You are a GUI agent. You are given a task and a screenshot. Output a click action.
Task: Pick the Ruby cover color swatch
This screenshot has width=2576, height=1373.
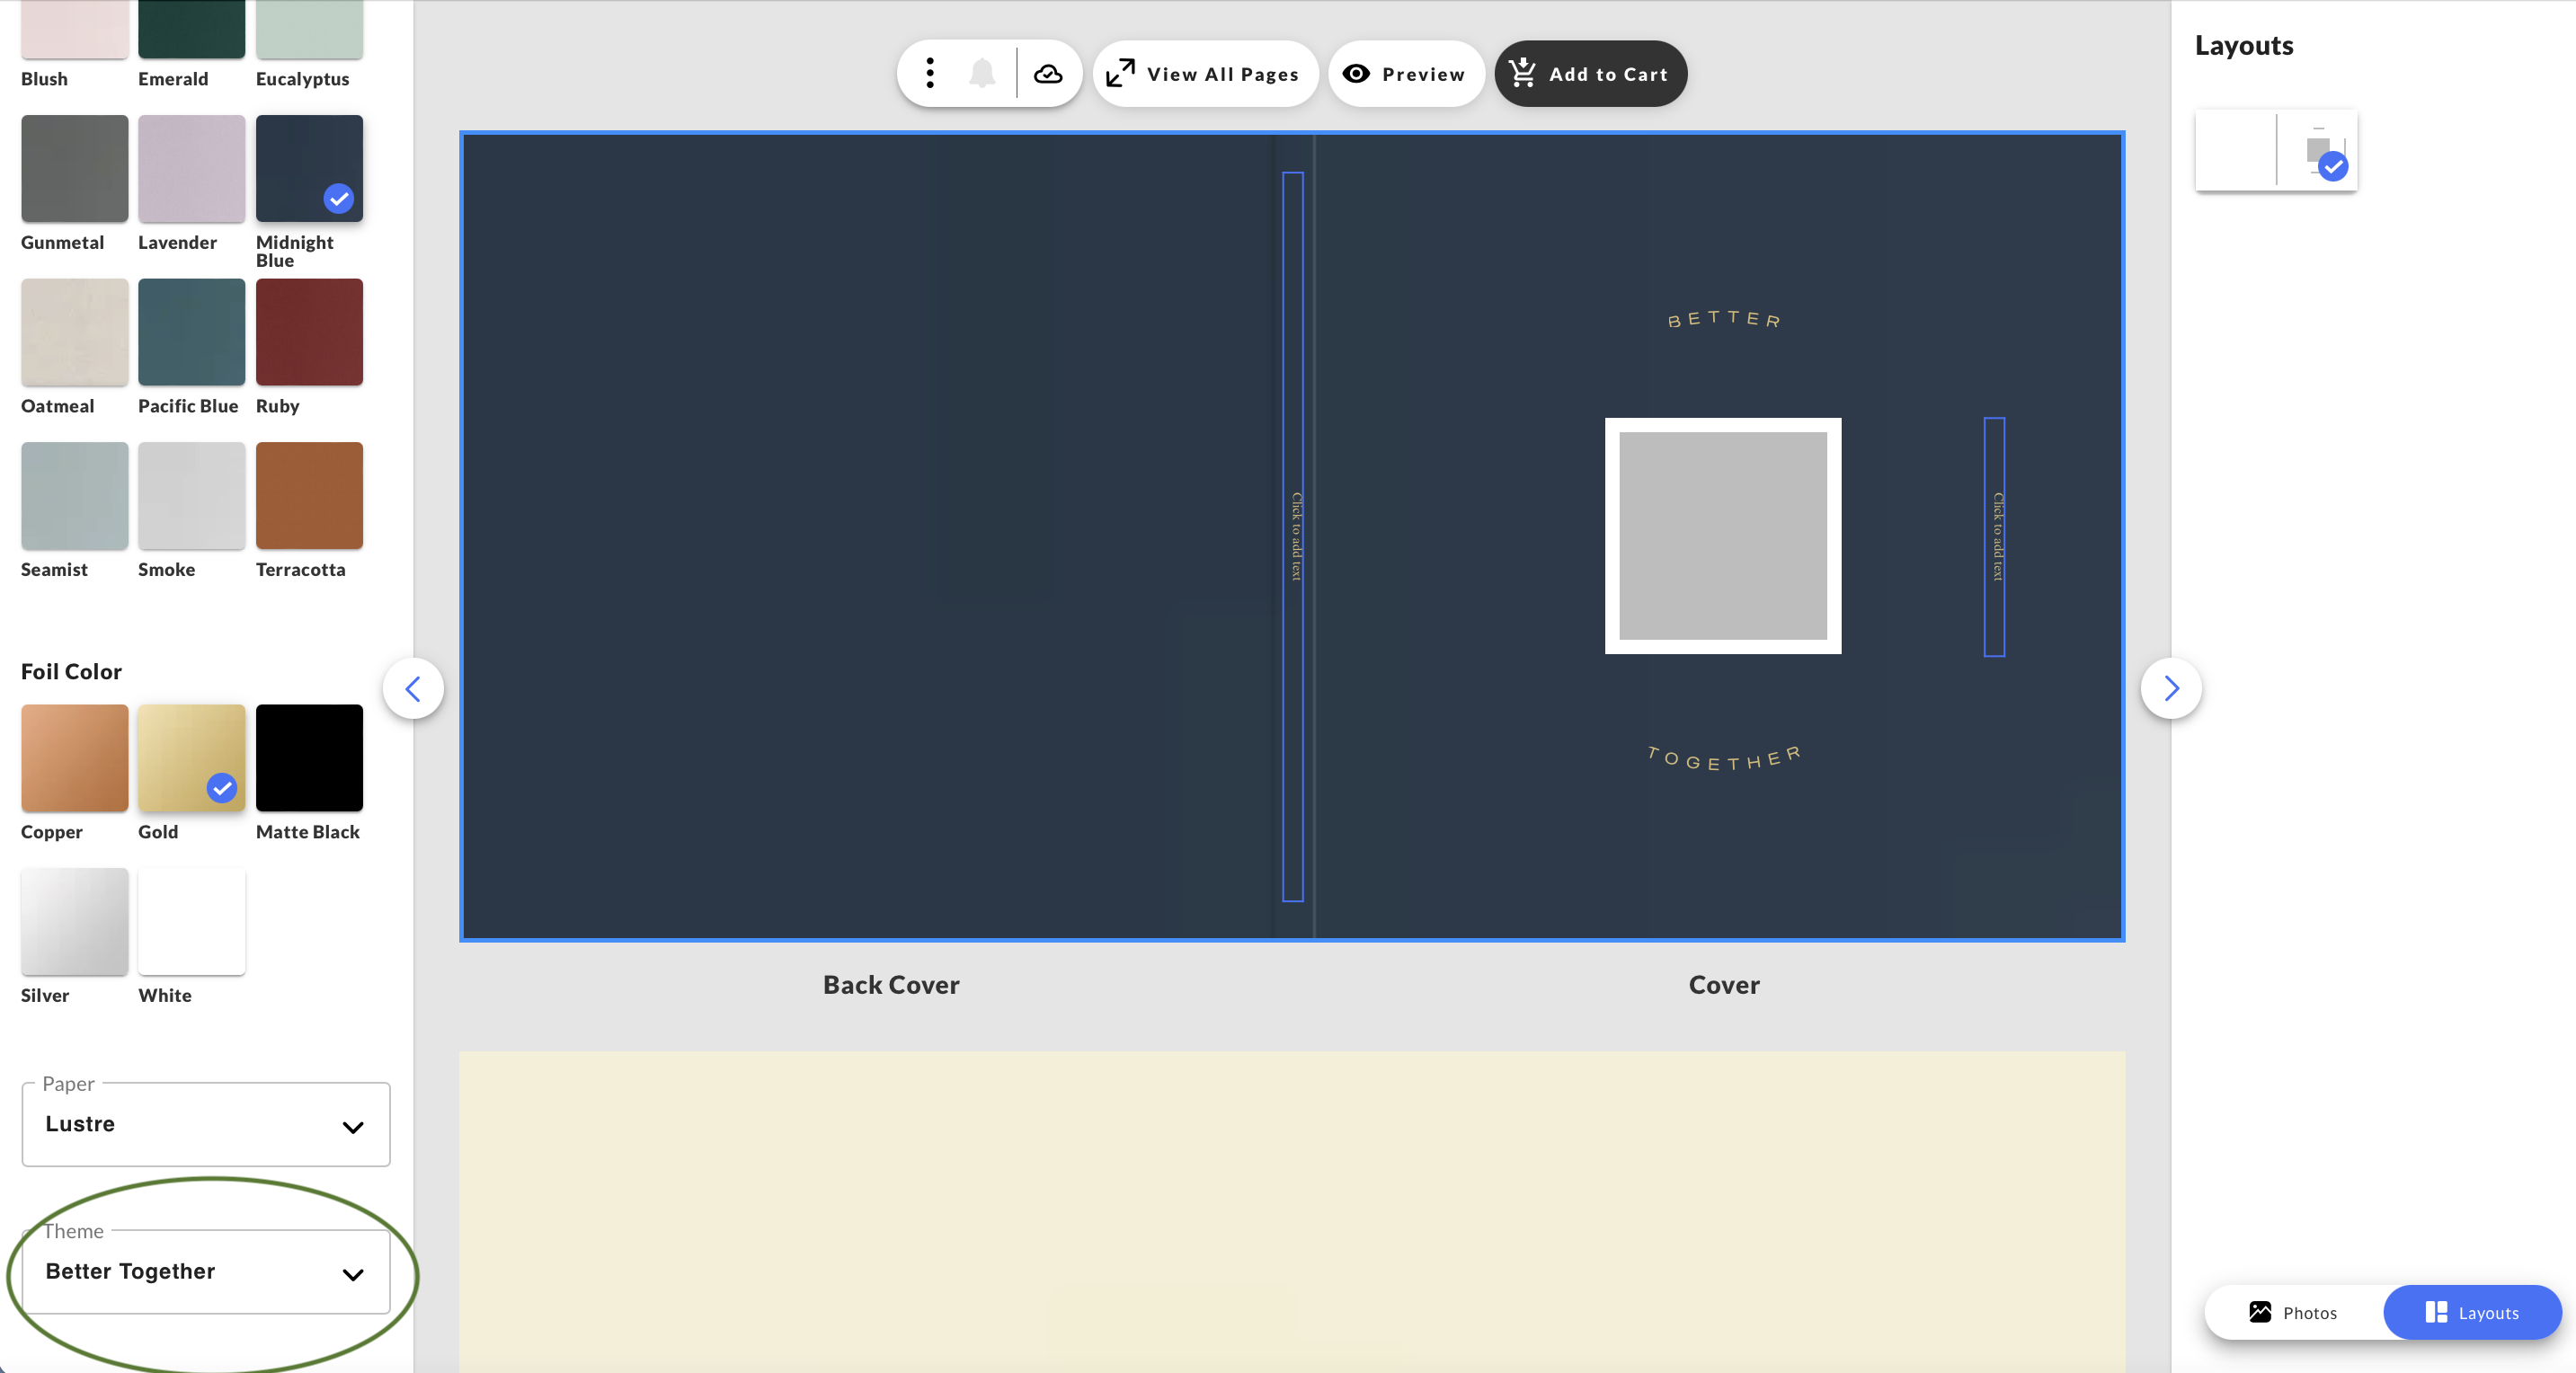click(309, 332)
